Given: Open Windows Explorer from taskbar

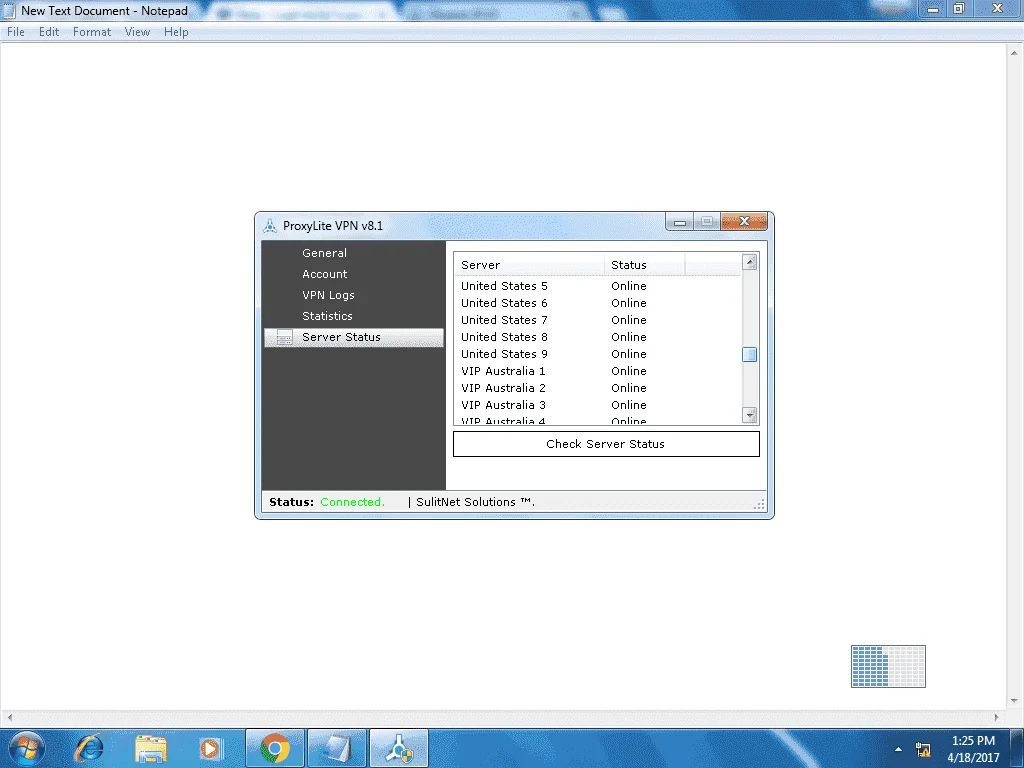Looking at the screenshot, I should pos(151,748).
